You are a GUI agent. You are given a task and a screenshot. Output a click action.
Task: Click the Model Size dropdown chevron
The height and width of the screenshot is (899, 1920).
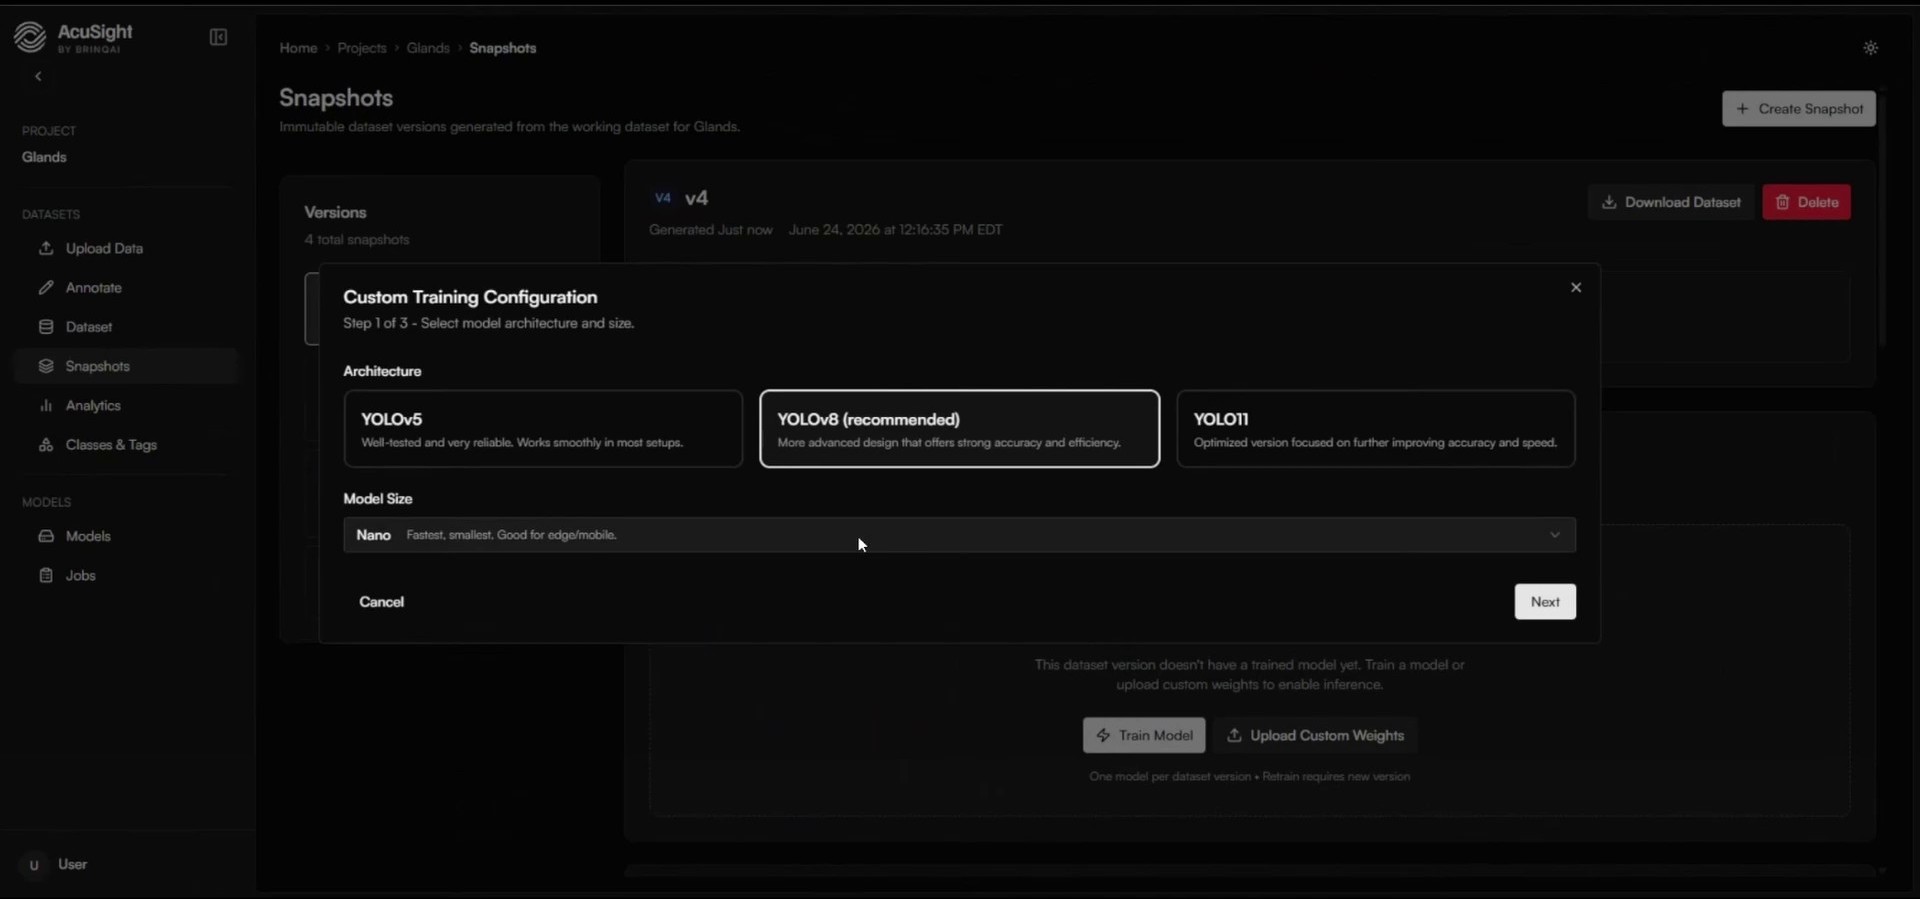pos(1555,535)
